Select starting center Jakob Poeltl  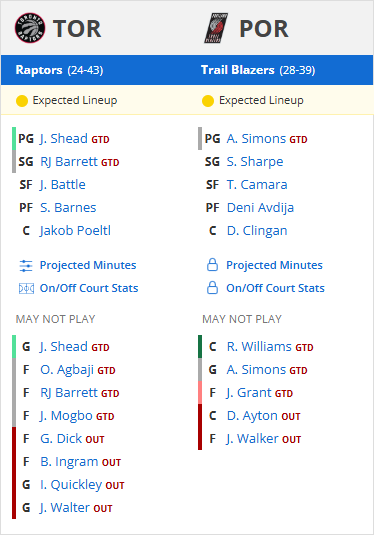coord(75,231)
